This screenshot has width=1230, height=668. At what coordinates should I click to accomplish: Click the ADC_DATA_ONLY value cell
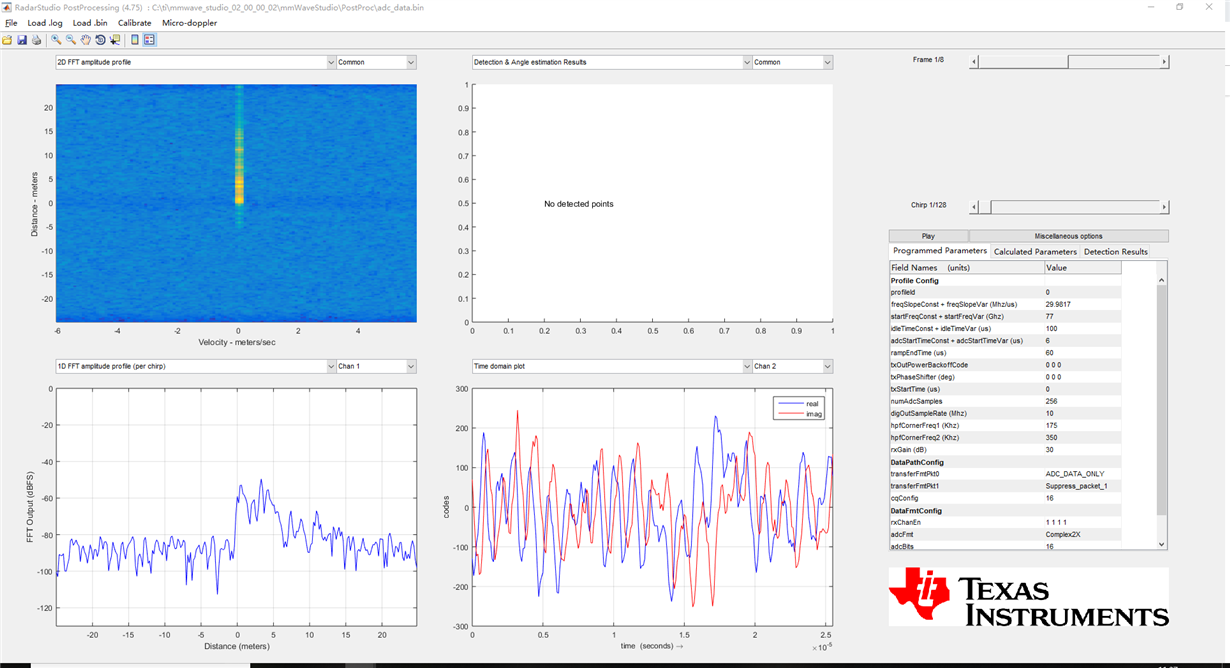point(1083,474)
